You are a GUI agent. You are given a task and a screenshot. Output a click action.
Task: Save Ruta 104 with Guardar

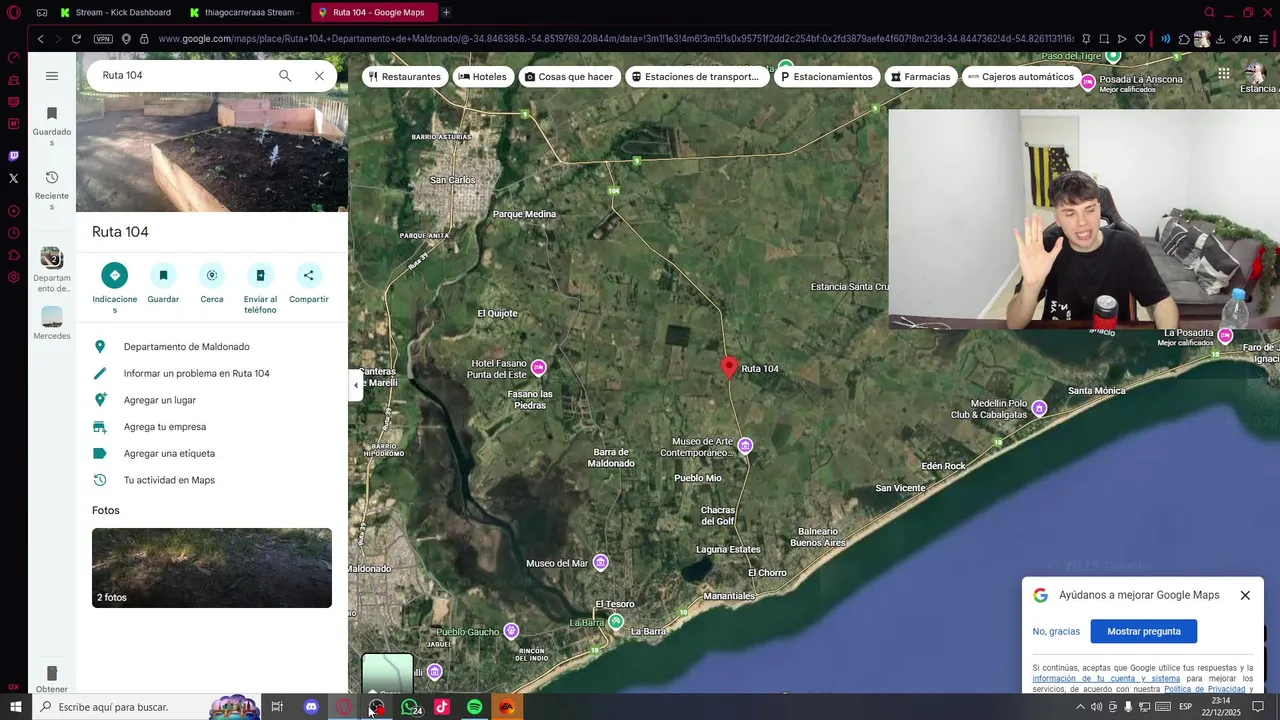(x=163, y=275)
